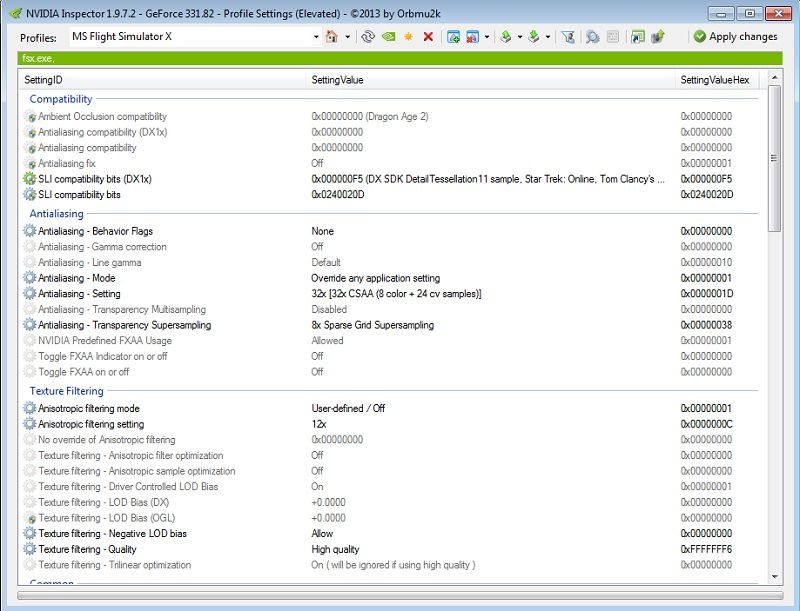The width and height of the screenshot is (800, 611).
Task: Expand the import profile dropdown arrow
Action: coord(548,37)
